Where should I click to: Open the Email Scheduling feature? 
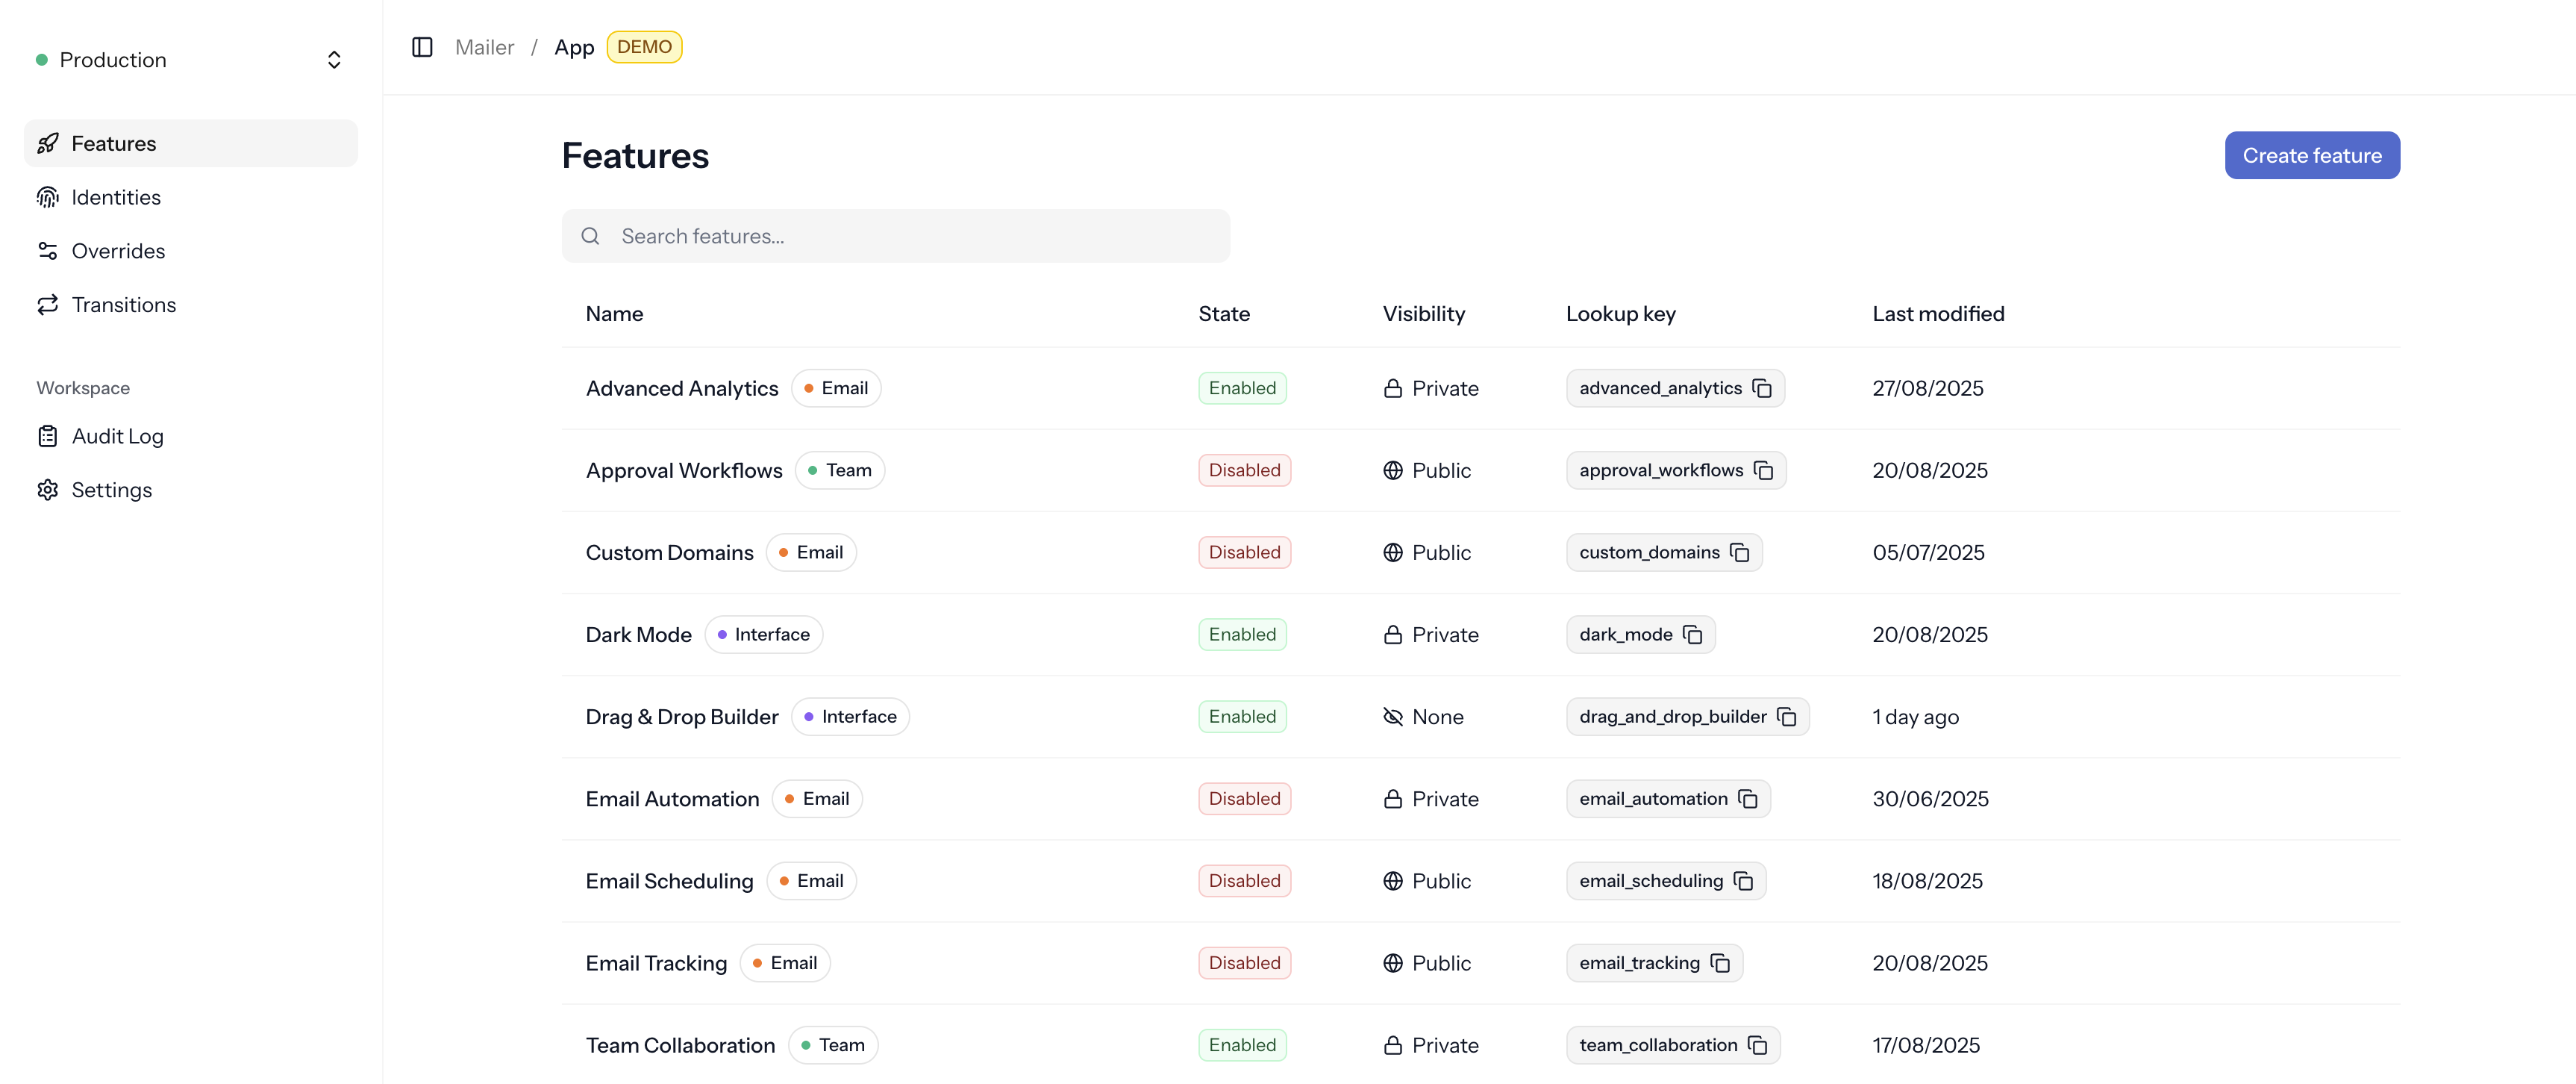(x=669, y=880)
